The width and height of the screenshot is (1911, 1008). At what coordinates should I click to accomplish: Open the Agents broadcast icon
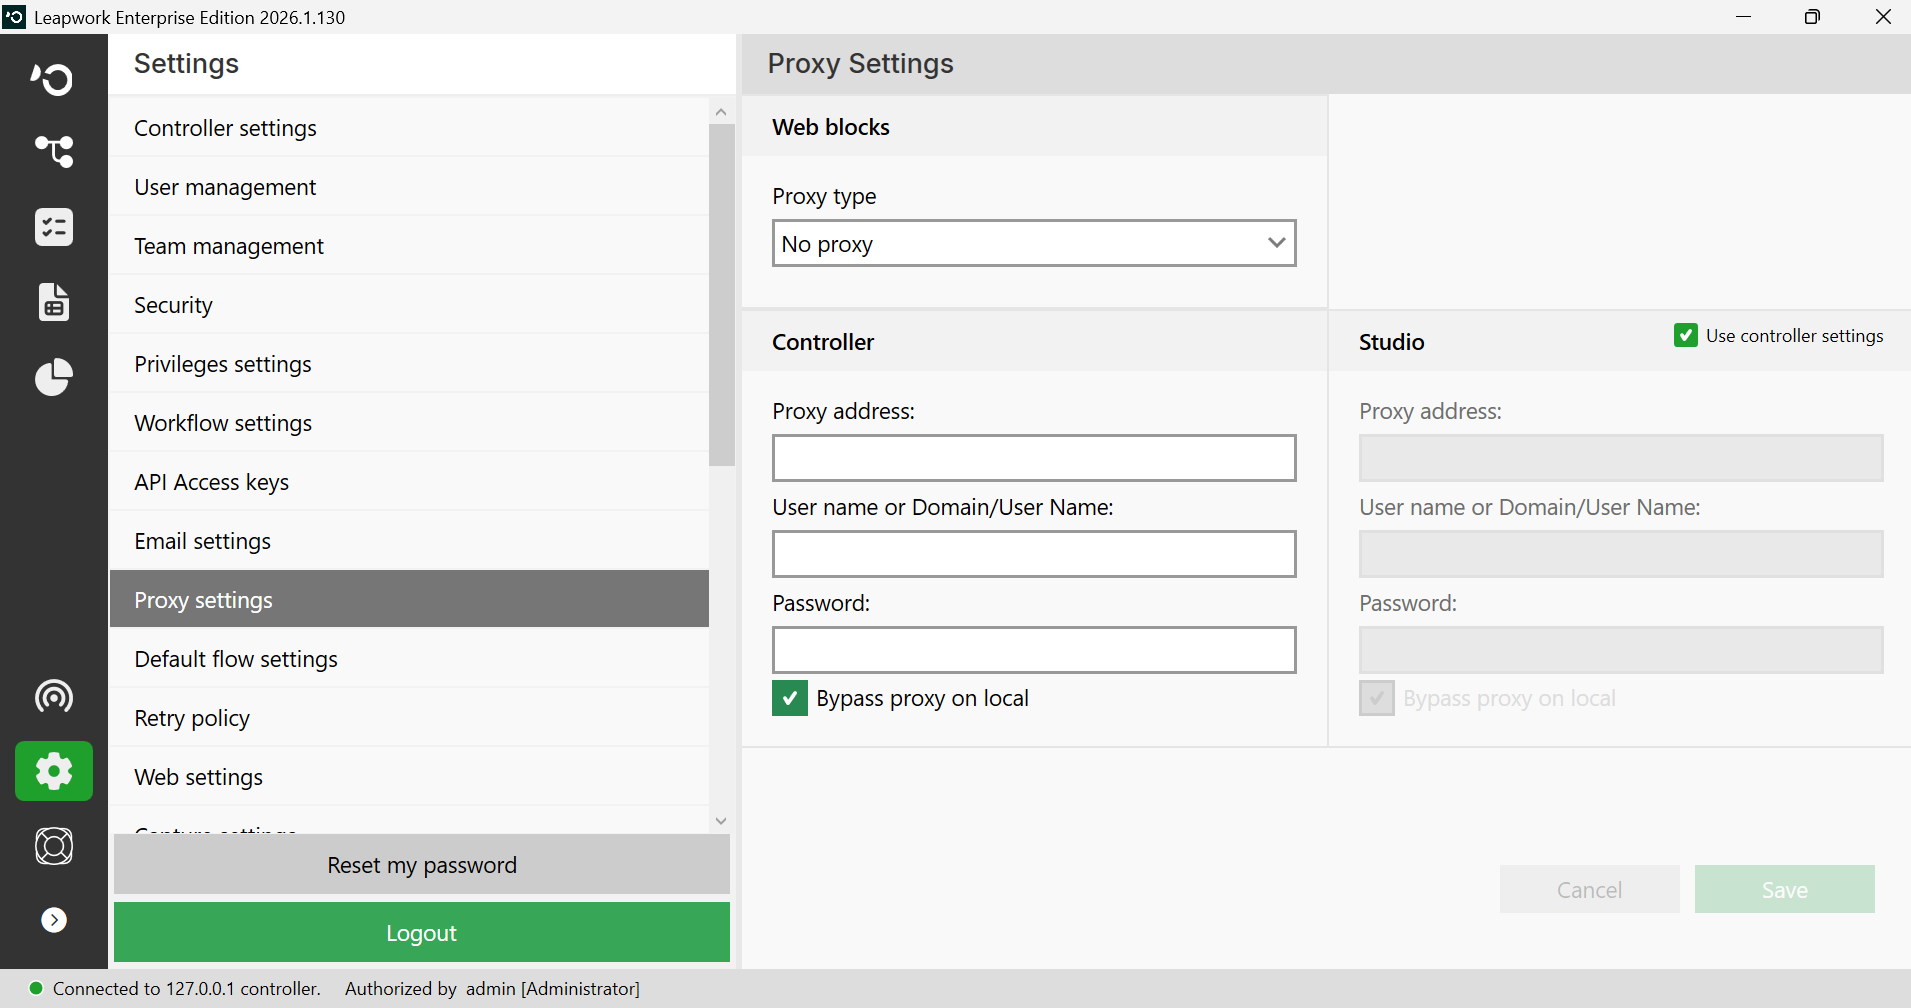point(53,696)
